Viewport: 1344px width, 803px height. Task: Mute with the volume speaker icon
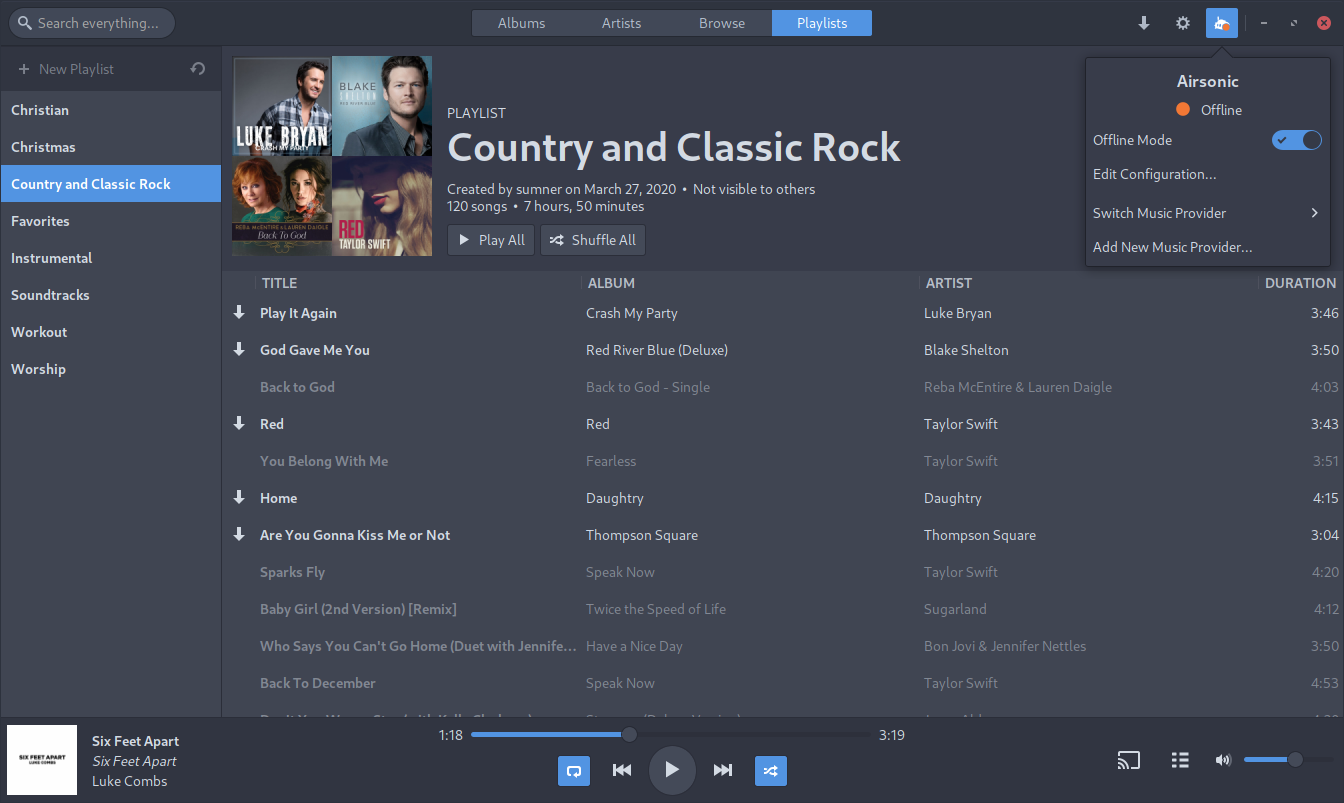coord(1223,760)
